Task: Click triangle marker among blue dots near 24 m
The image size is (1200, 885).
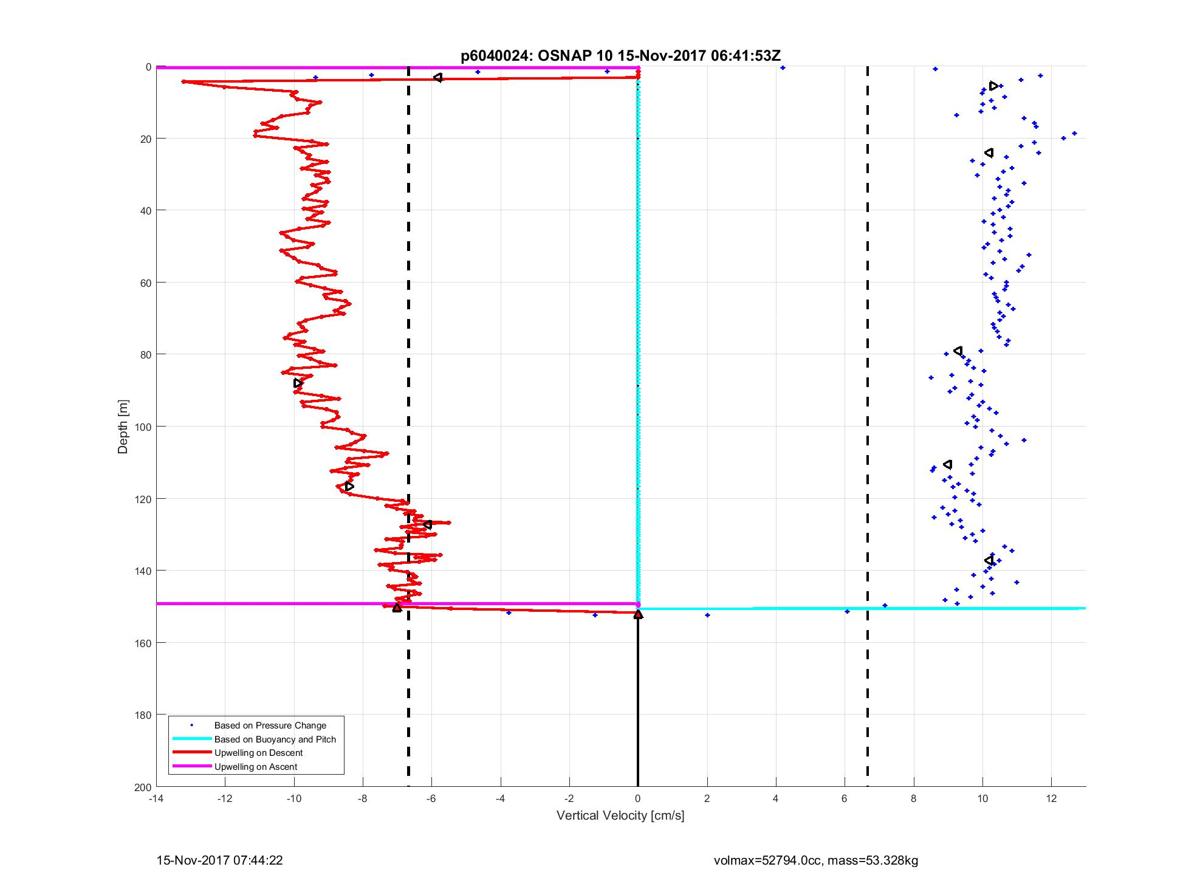Action: coord(989,153)
